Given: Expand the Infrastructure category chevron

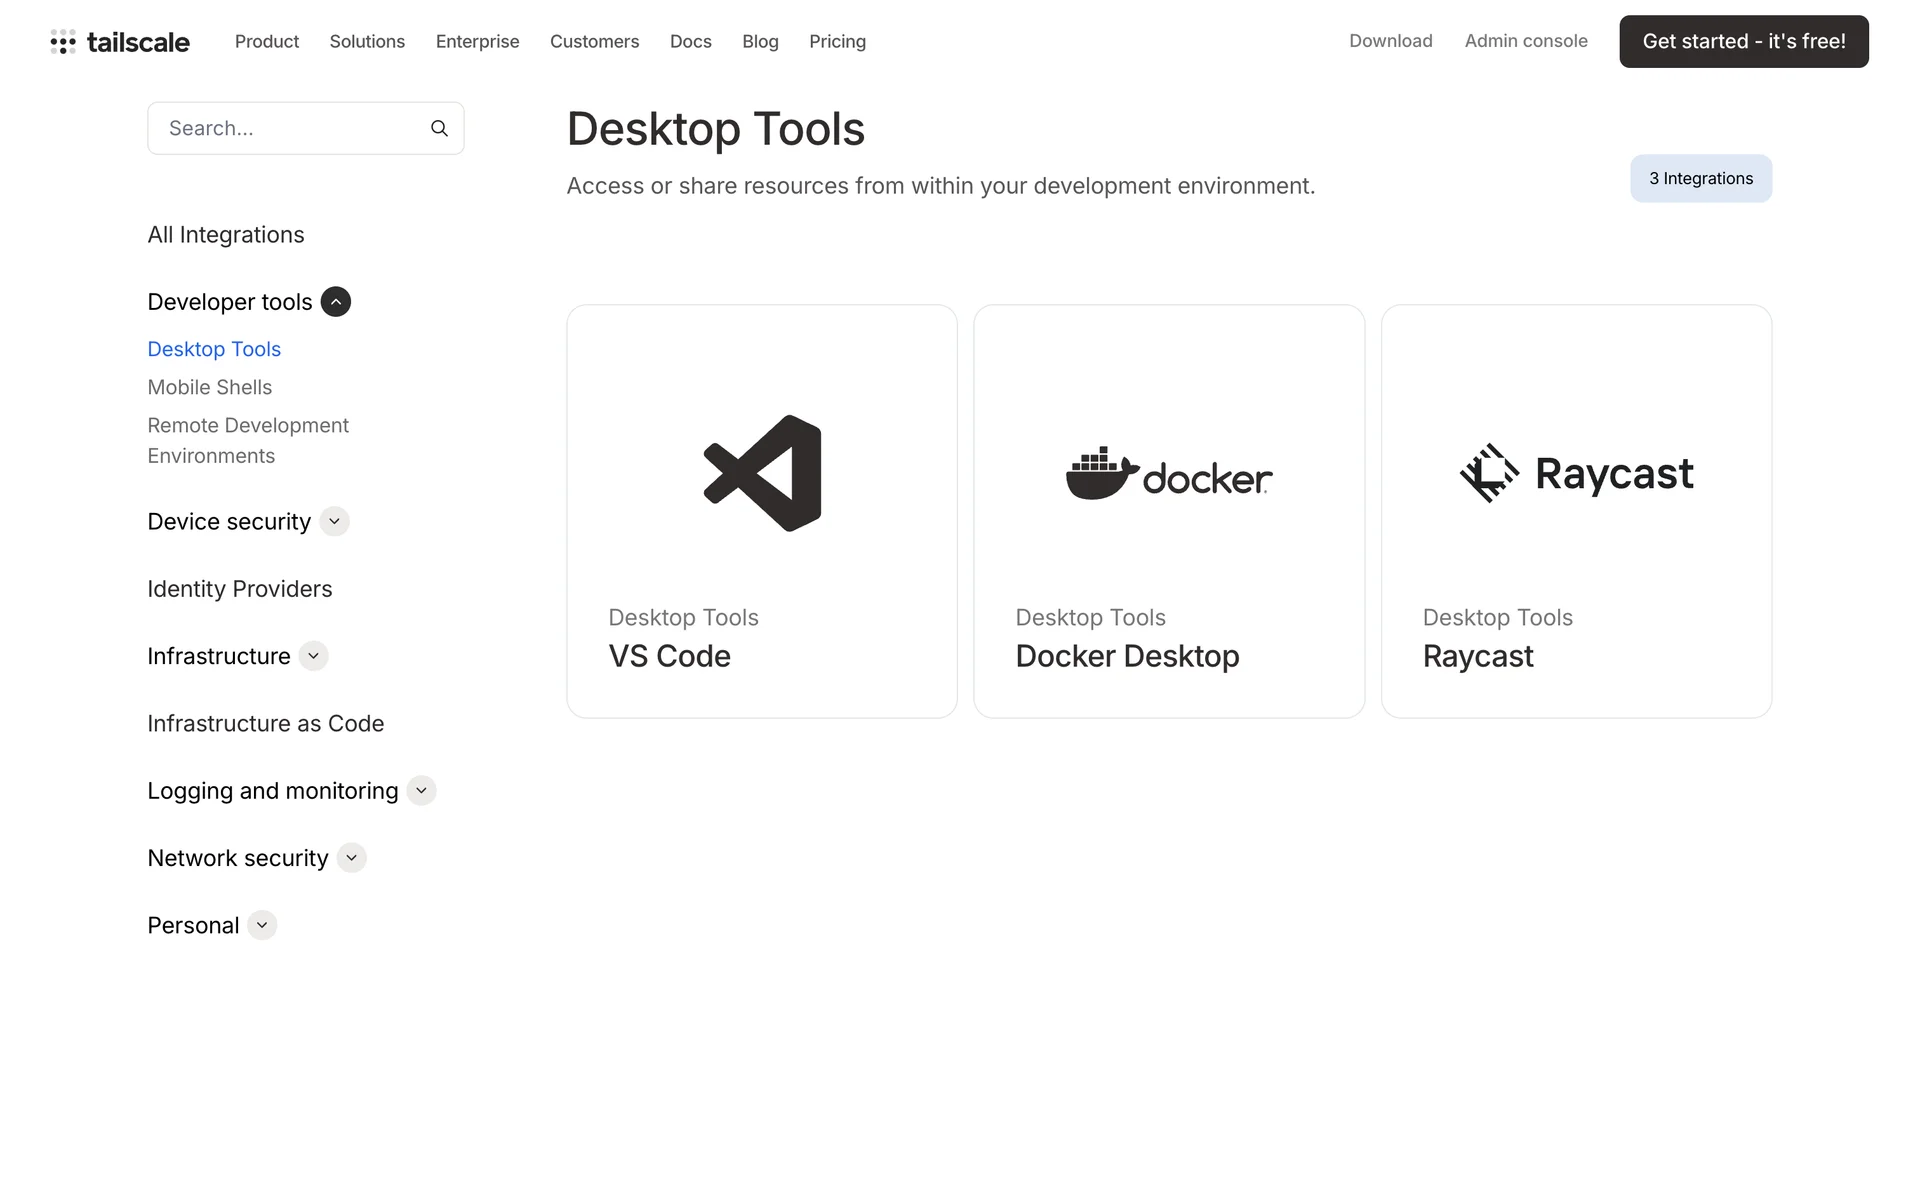Looking at the screenshot, I should (x=313, y=656).
